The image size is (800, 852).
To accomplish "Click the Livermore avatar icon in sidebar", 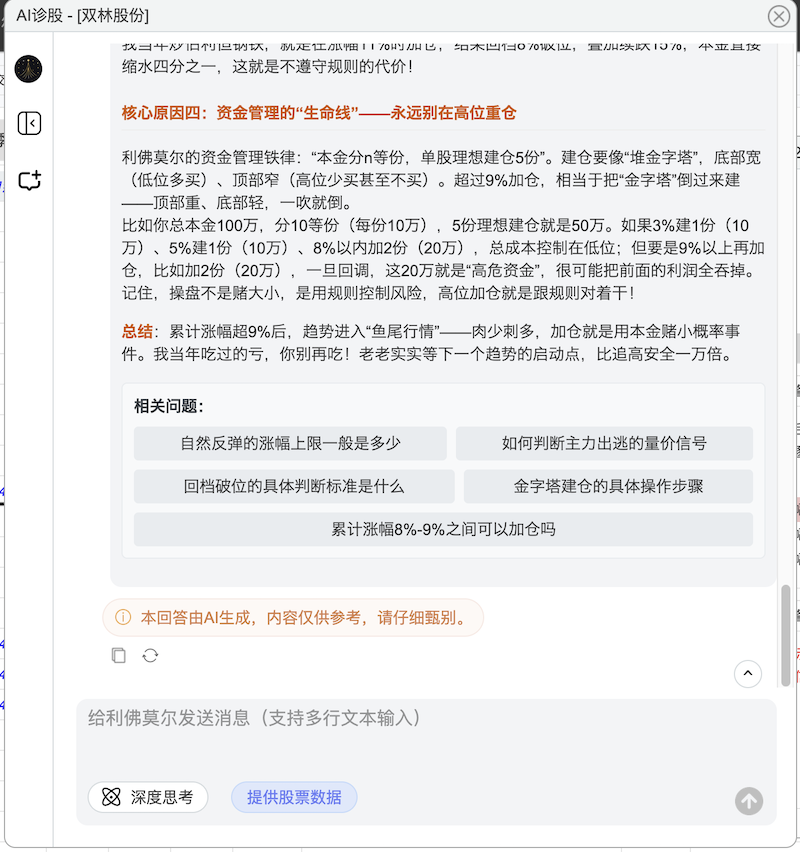I will (x=29, y=69).
